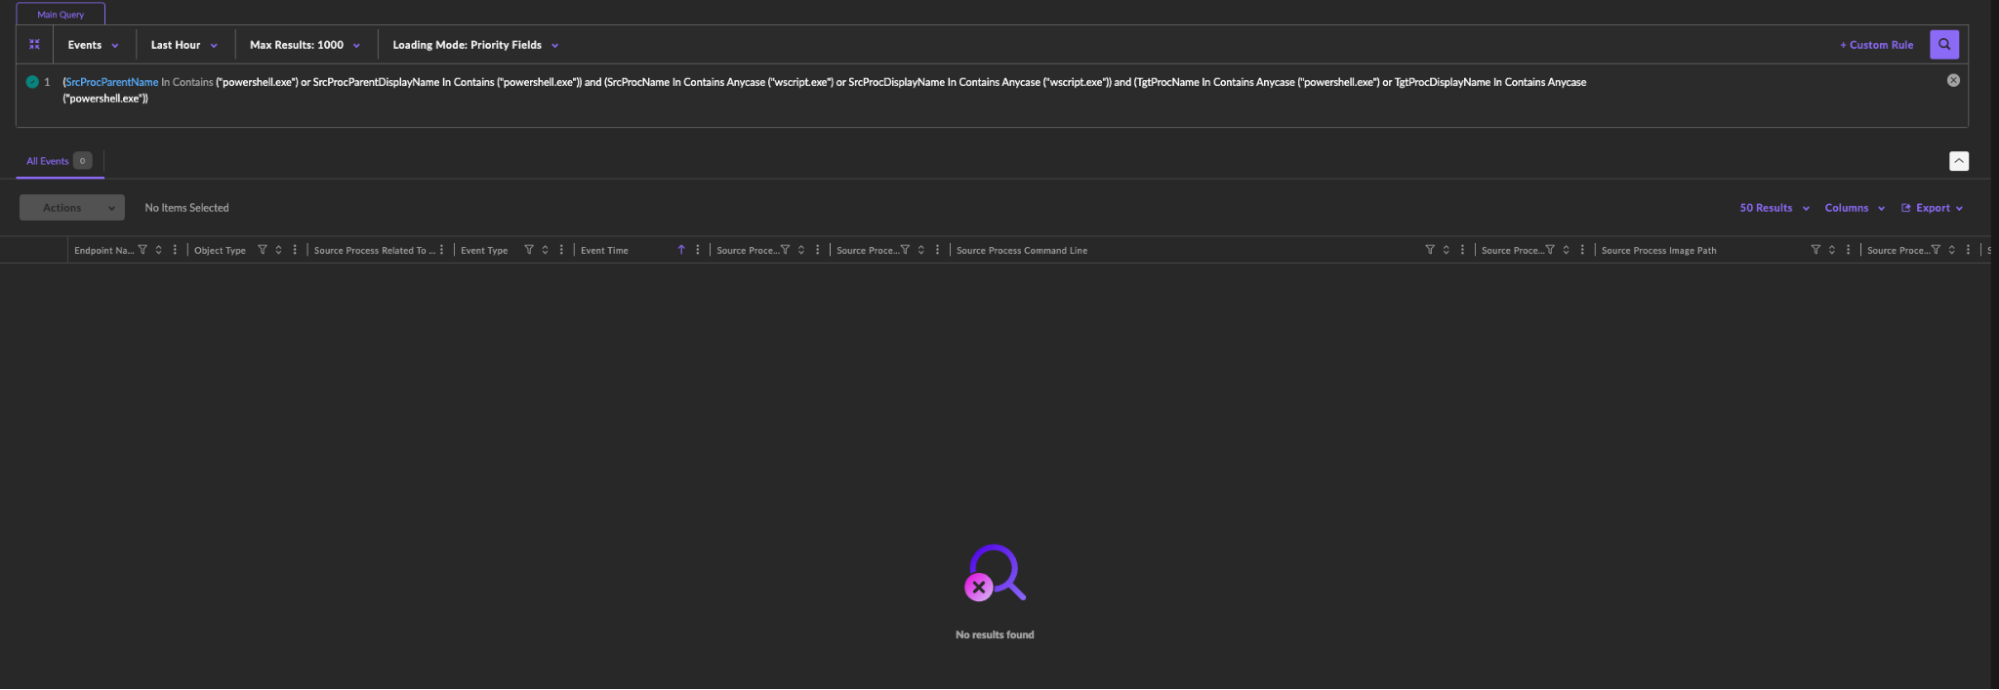
Task: Click the expand query editor icon
Action: click(34, 45)
